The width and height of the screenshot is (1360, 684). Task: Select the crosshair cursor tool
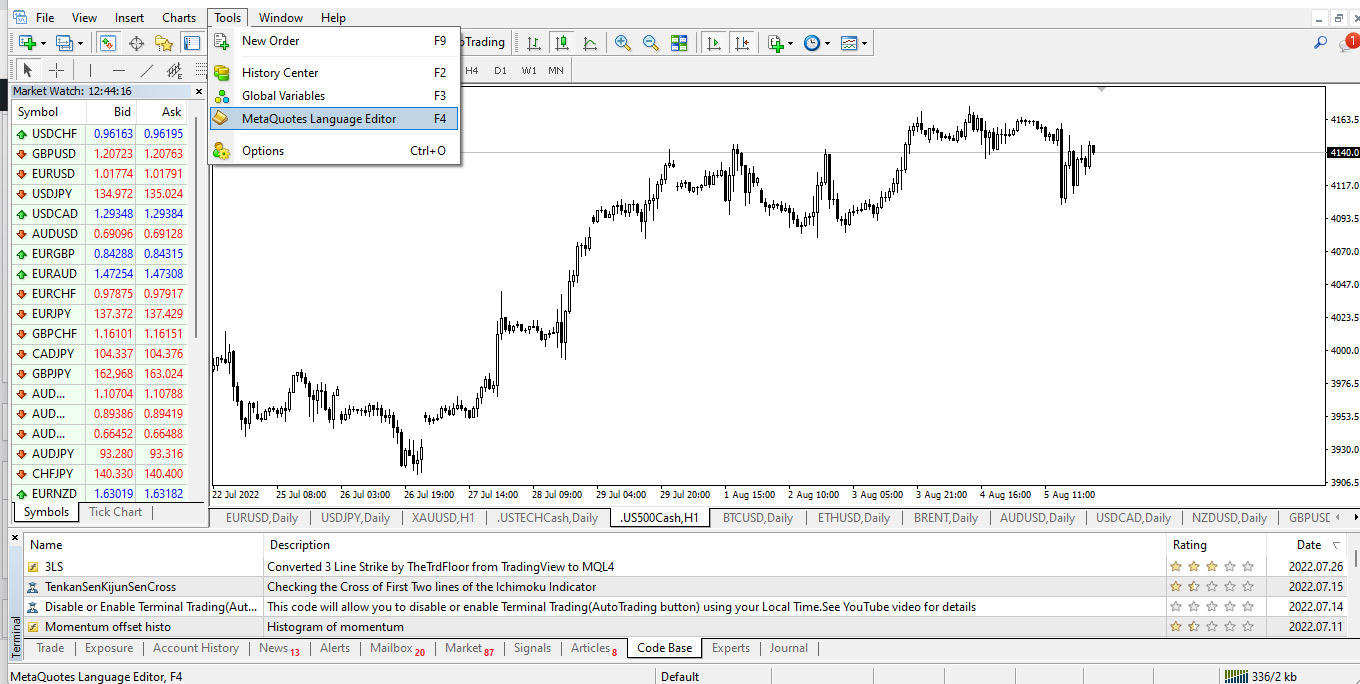57,70
